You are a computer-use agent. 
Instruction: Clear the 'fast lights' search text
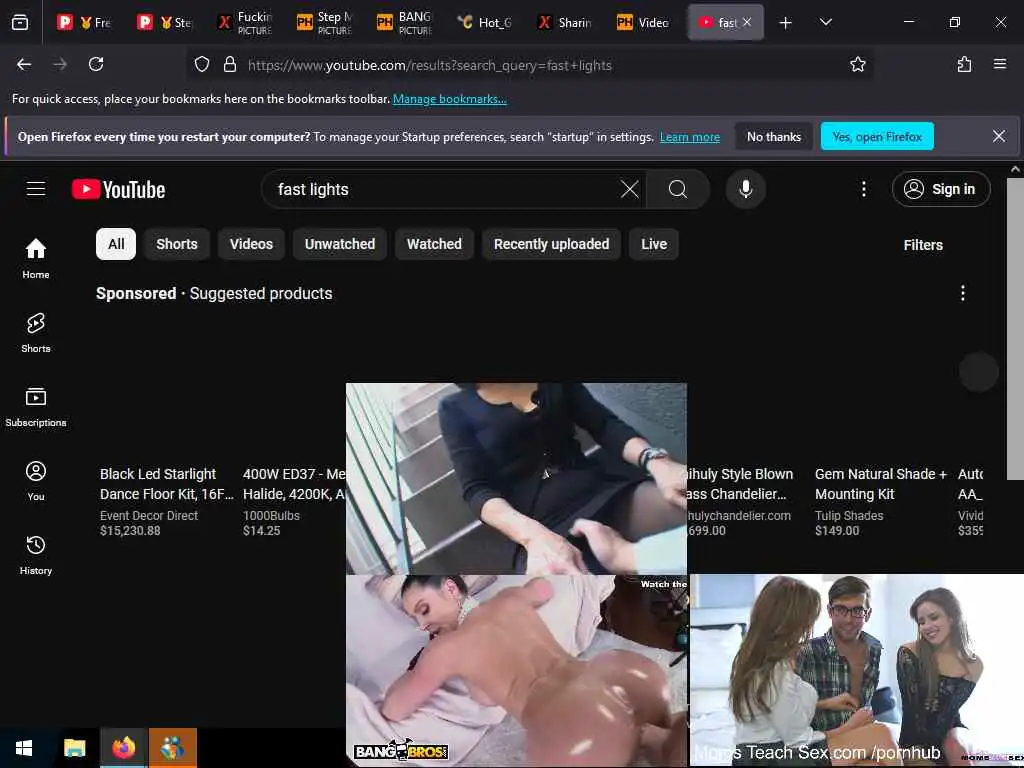tap(630, 189)
